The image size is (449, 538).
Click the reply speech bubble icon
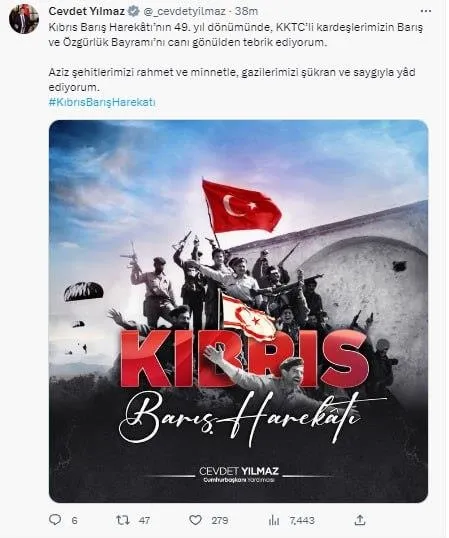click(x=55, y=519)
